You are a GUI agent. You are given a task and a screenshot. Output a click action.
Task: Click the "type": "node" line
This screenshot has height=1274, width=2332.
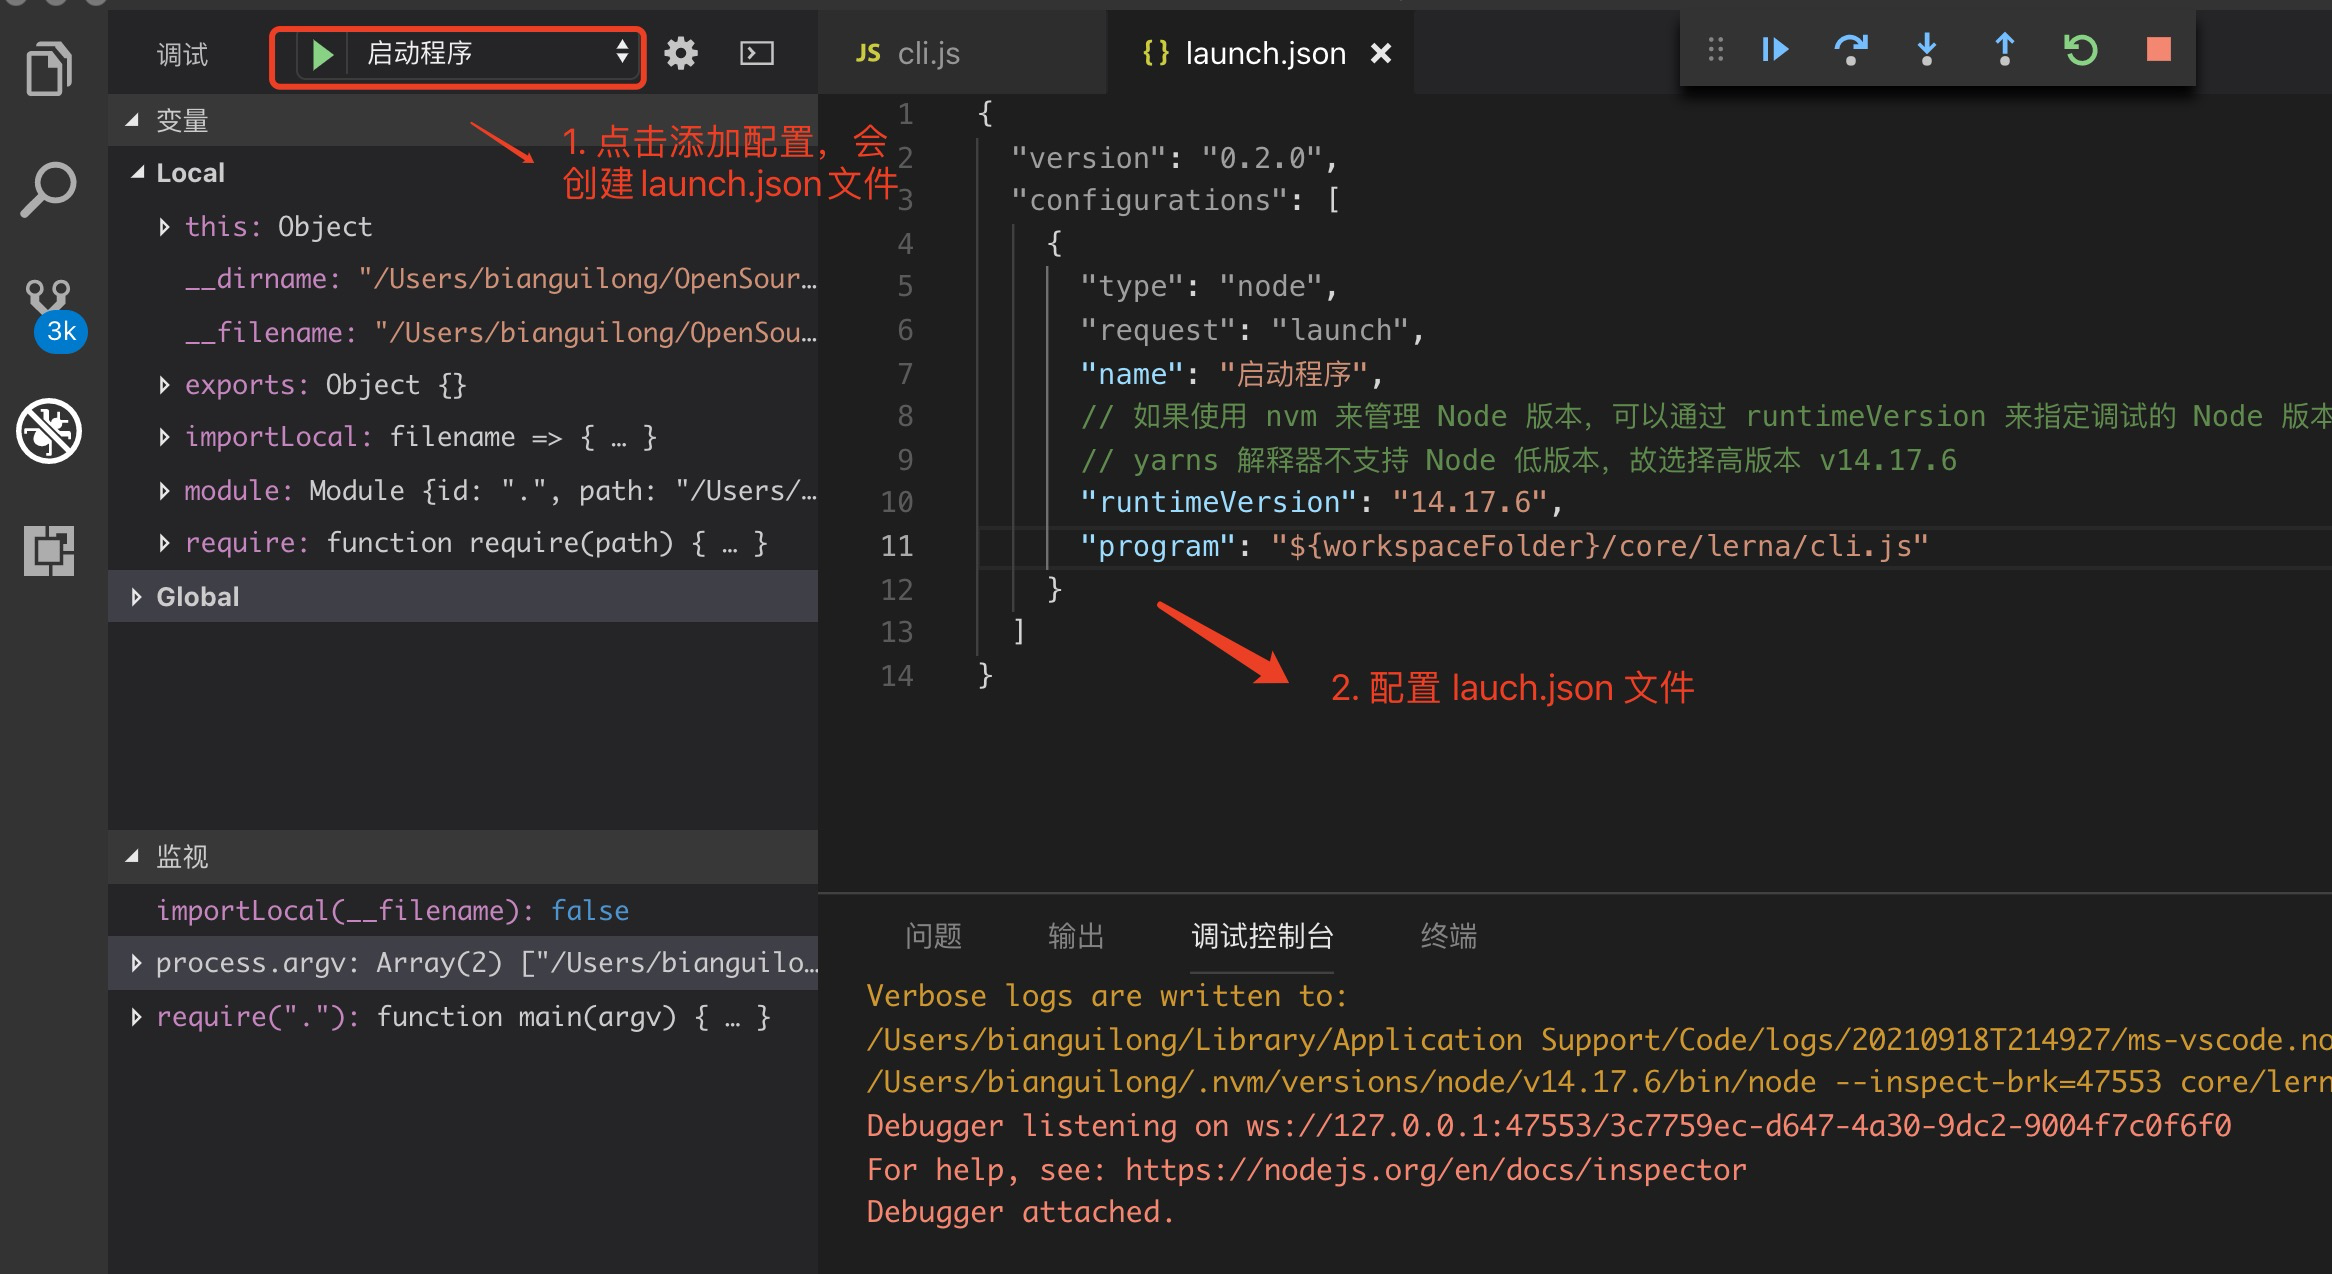[1209, 287]
